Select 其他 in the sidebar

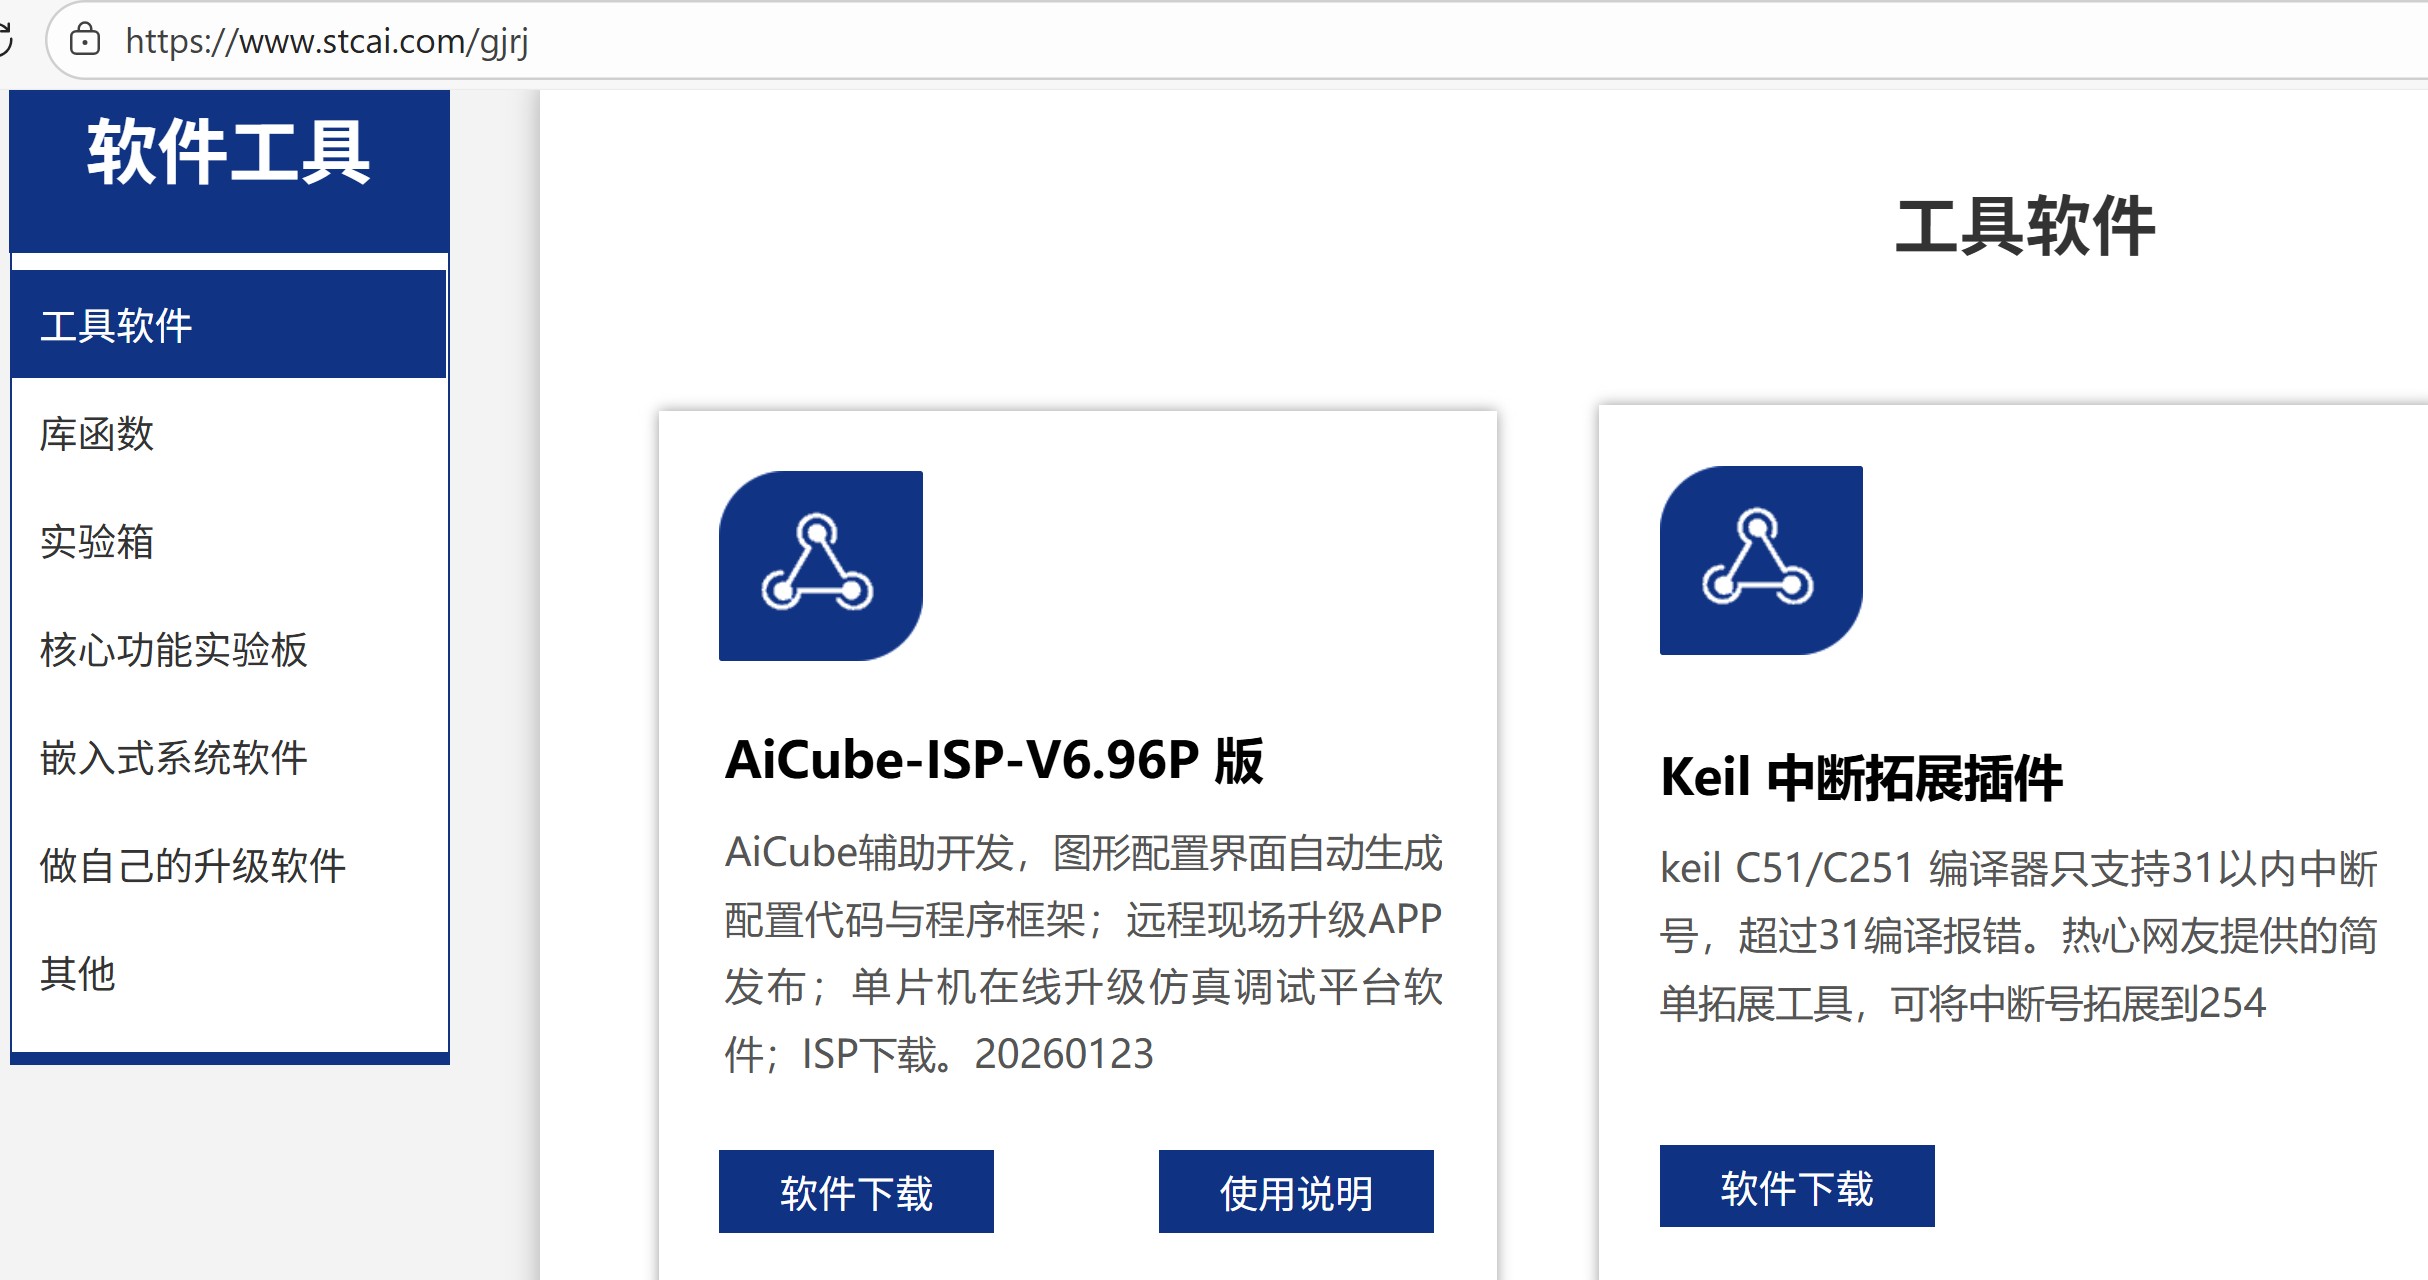point(78,975)
